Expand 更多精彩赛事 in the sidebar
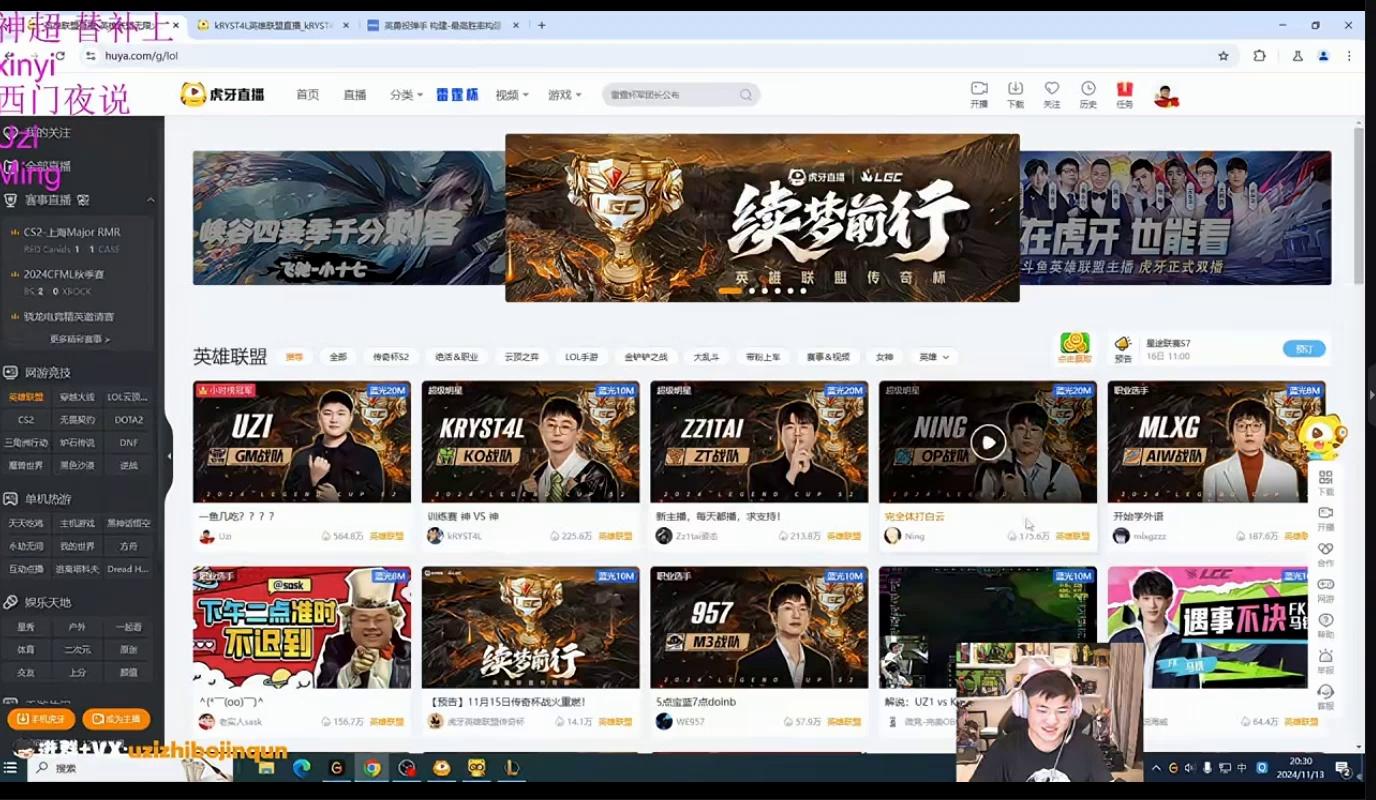This screenshot has height=800, width=1376. [80, 339]
